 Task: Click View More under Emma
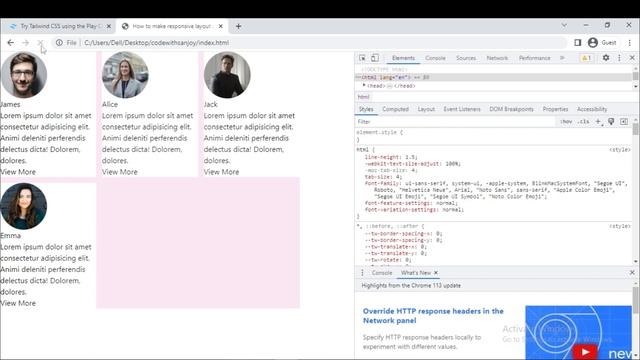coord(18,303)
